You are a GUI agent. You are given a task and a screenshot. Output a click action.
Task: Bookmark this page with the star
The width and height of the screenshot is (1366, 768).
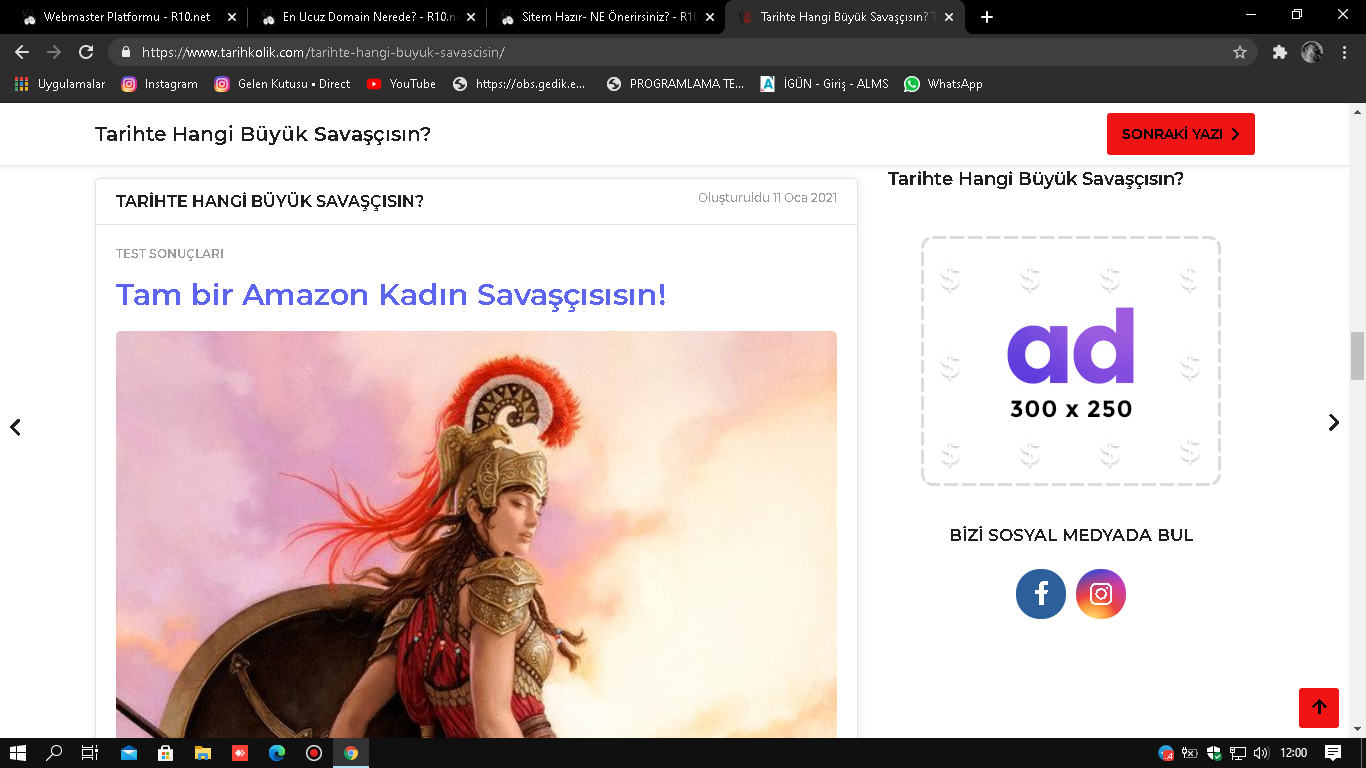(1240, 52)
